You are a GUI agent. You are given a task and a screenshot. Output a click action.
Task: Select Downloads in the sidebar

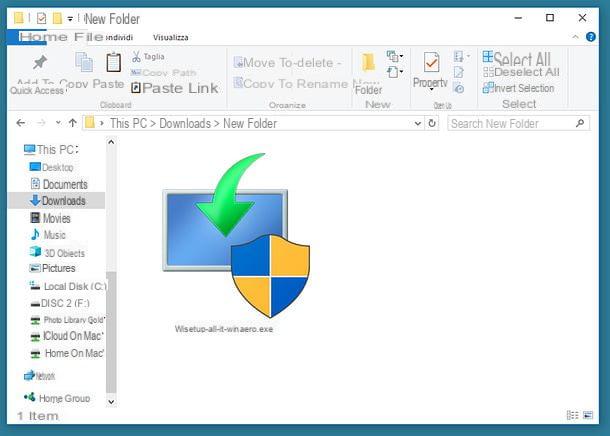point(57,201)
